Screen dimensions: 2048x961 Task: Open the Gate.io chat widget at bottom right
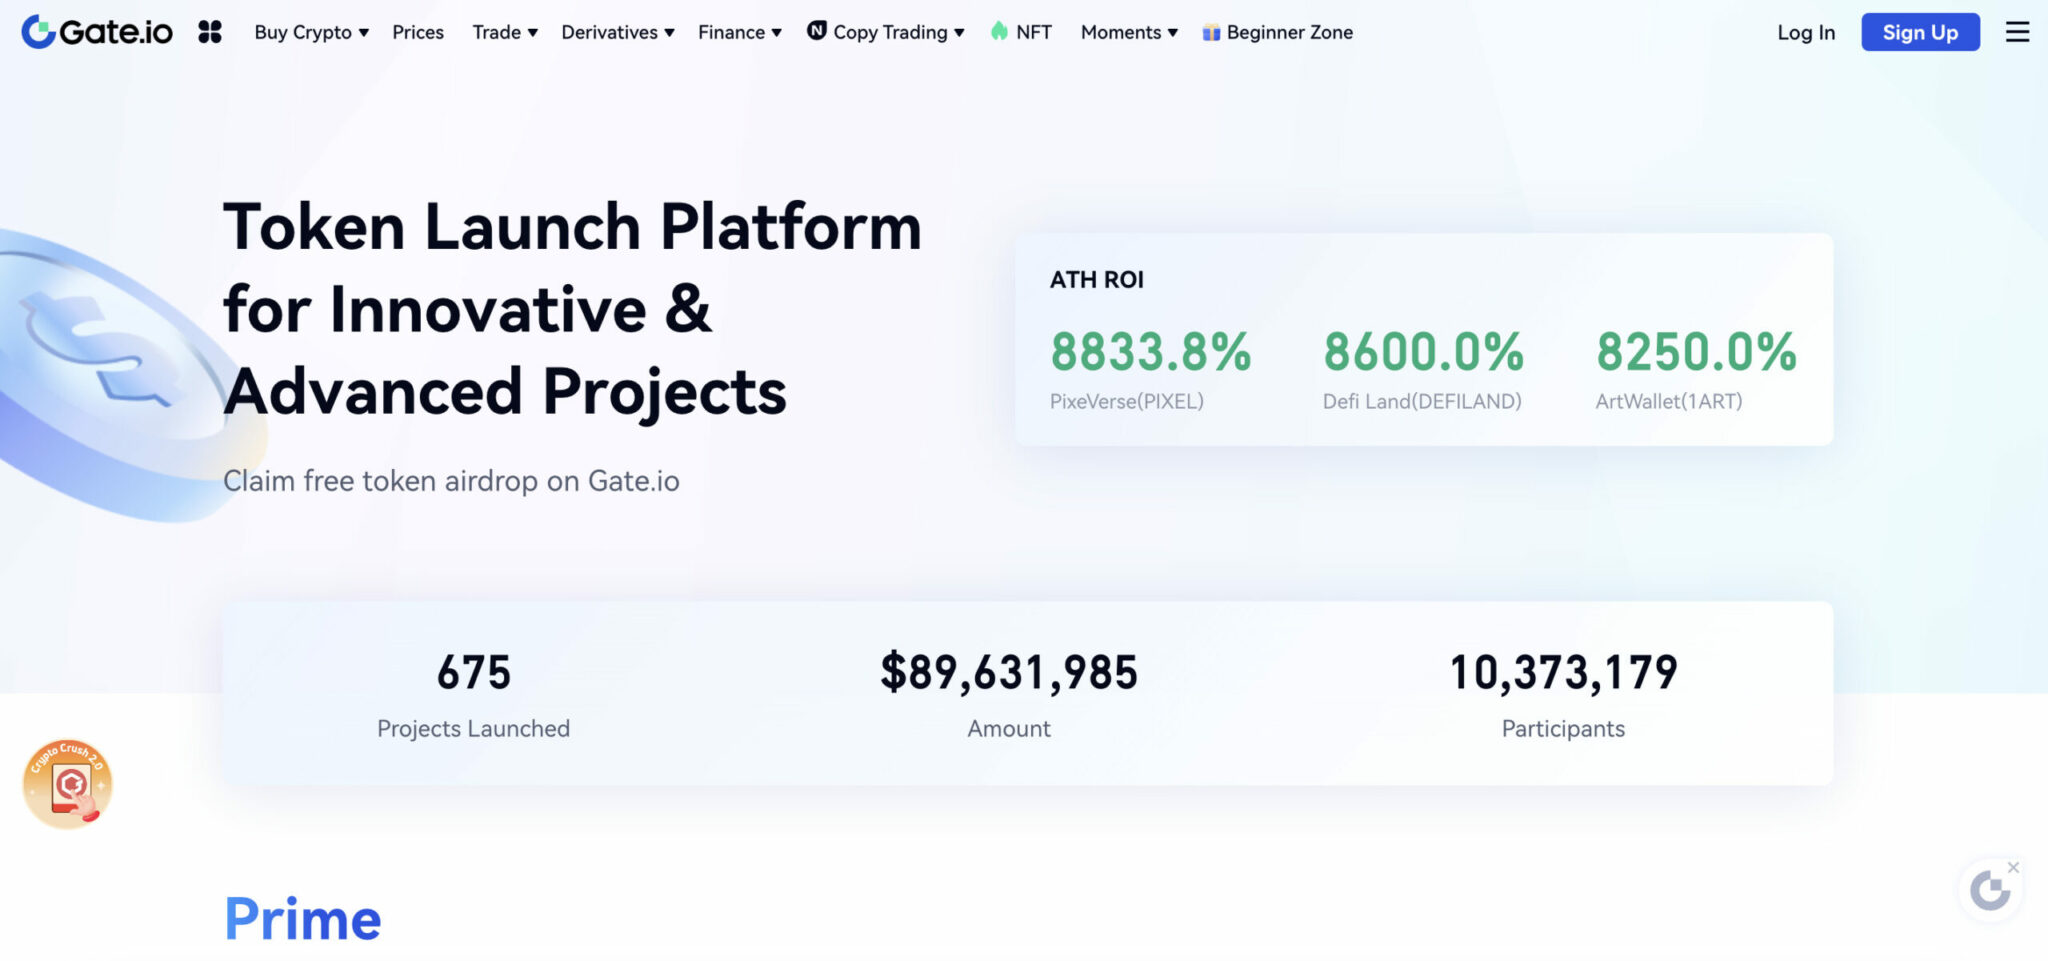[1989, 889]
